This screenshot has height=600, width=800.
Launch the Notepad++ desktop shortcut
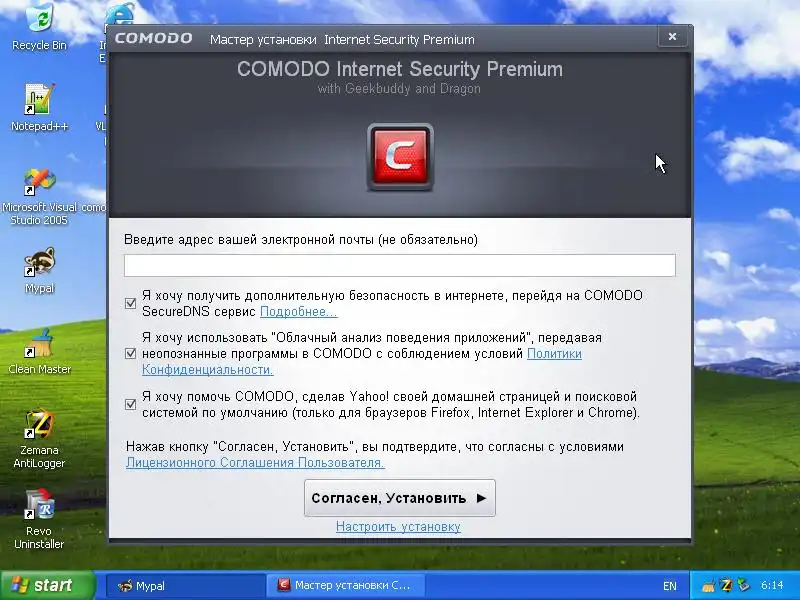pyautogui.click(x=39, y=107)
